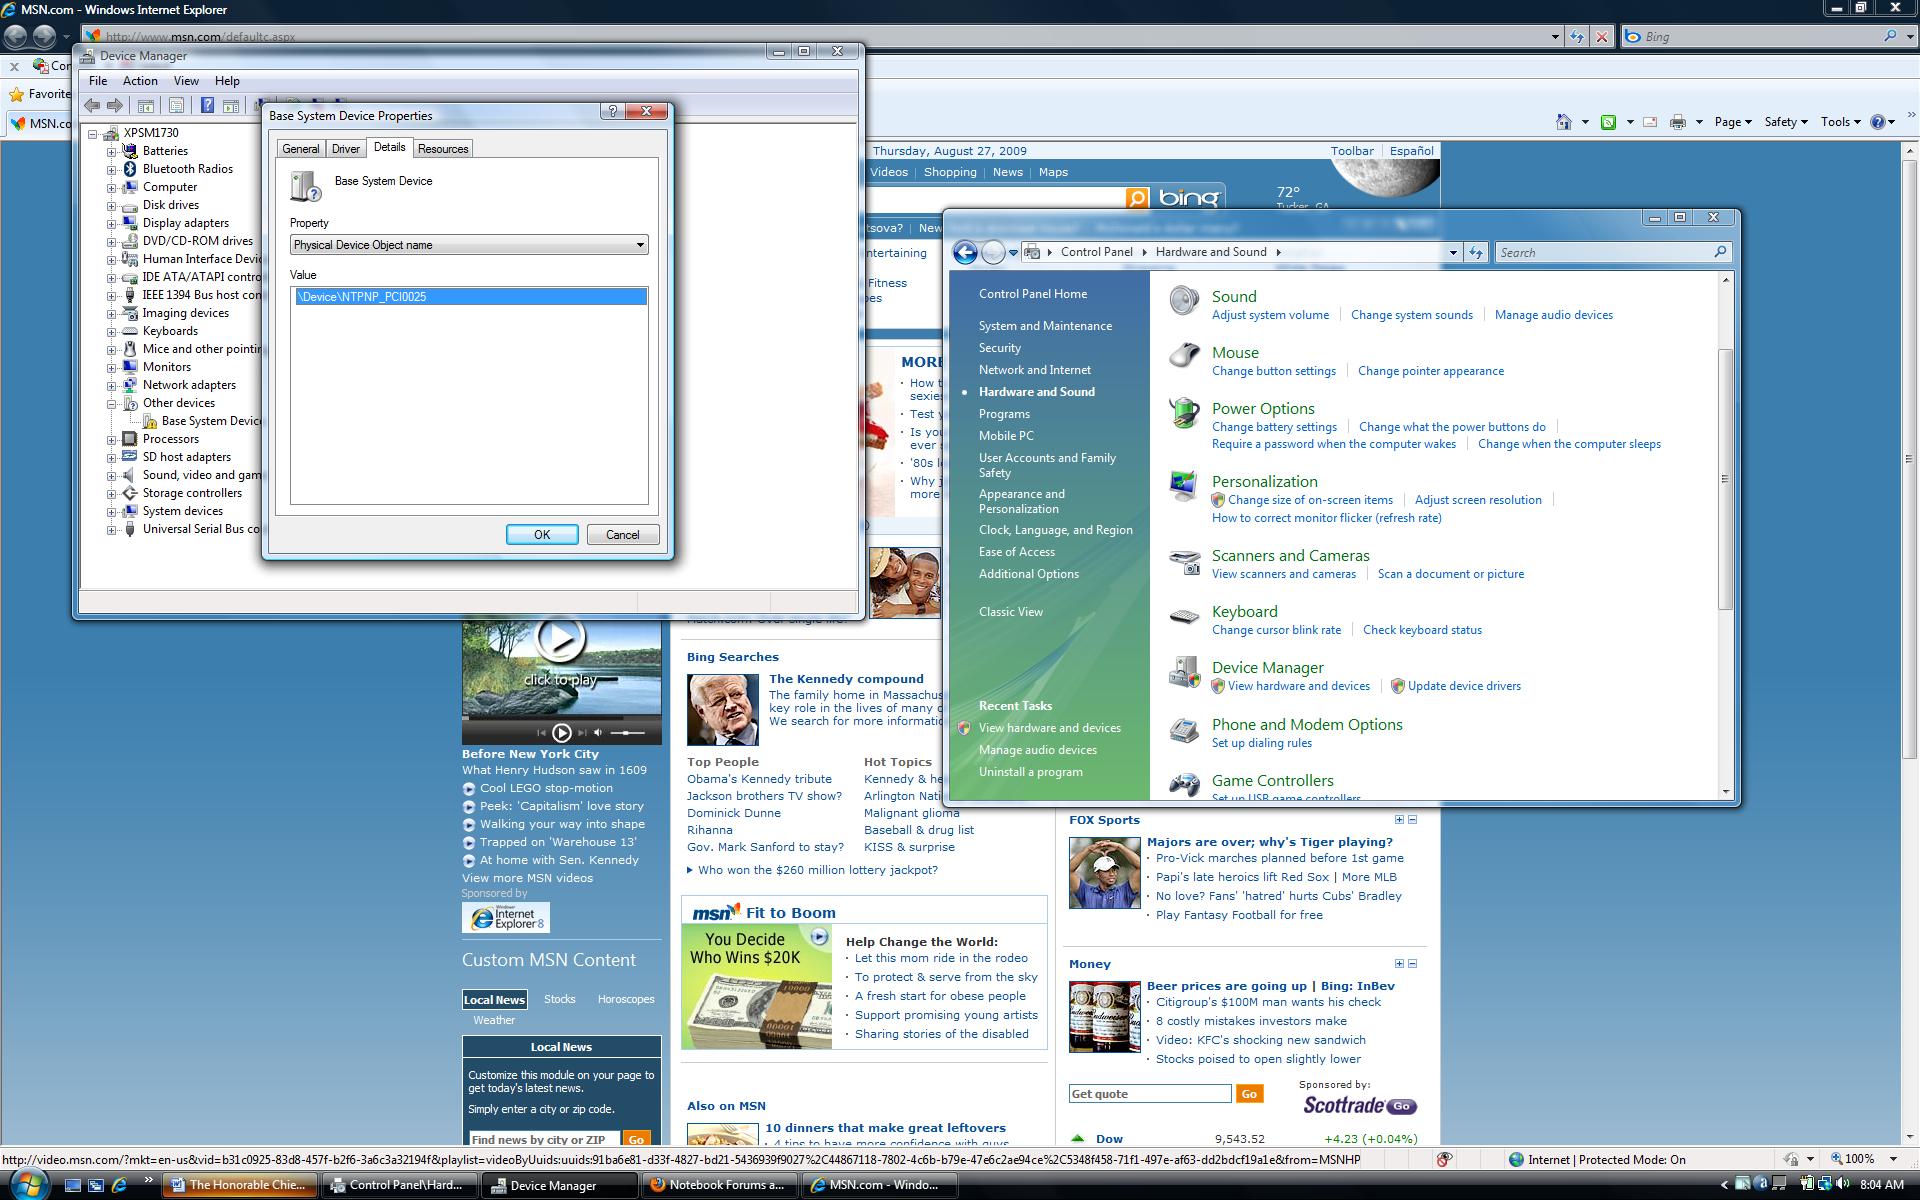Click the Control Panel vertical scrollbar
The image size is (1920, 1200).
pos(1725,480)
